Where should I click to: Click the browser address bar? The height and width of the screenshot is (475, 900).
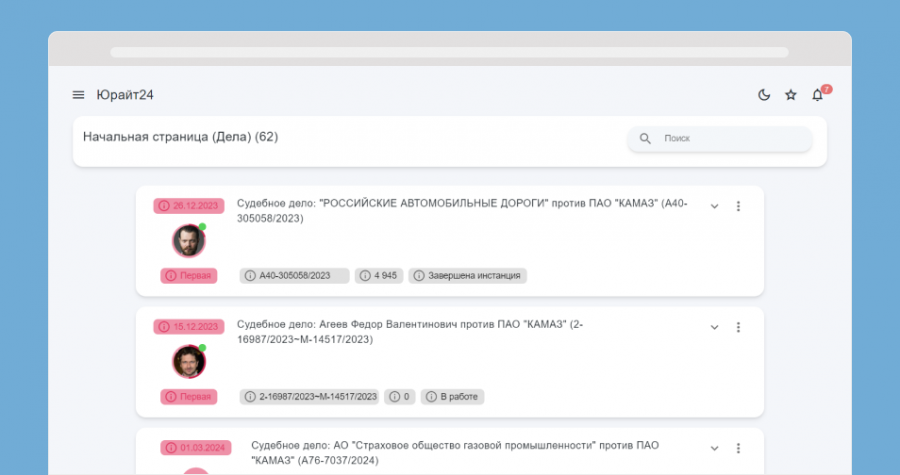(x=449, y=52)
